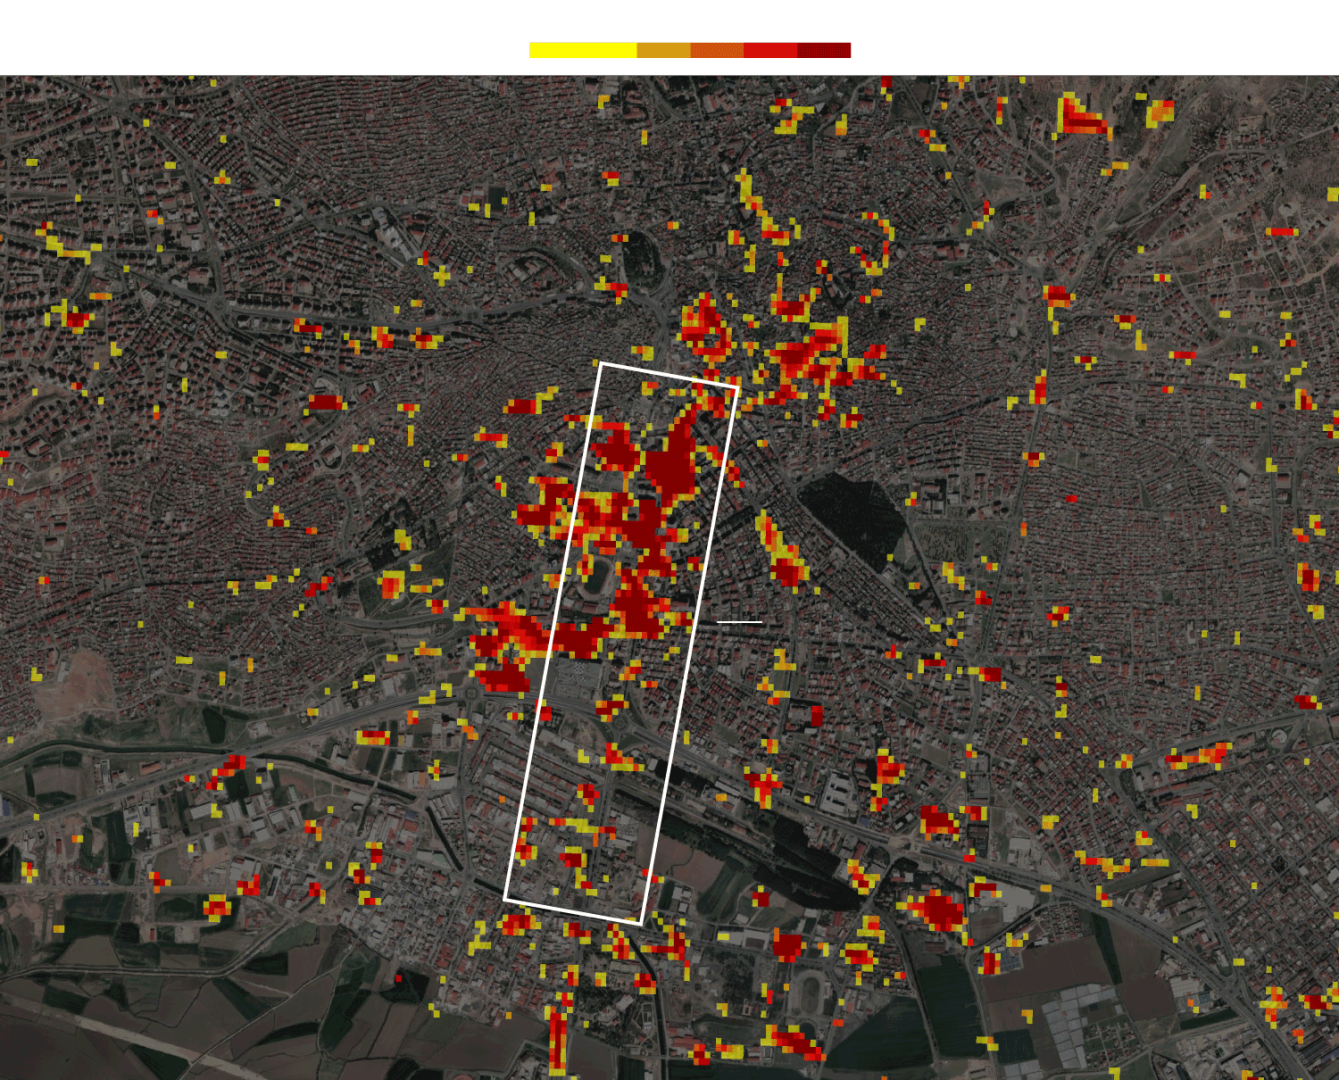This screenshot has width=1339, height=1080.
Task: Select the elongated damage cluster right of the white box
Action: click(781, 551)
